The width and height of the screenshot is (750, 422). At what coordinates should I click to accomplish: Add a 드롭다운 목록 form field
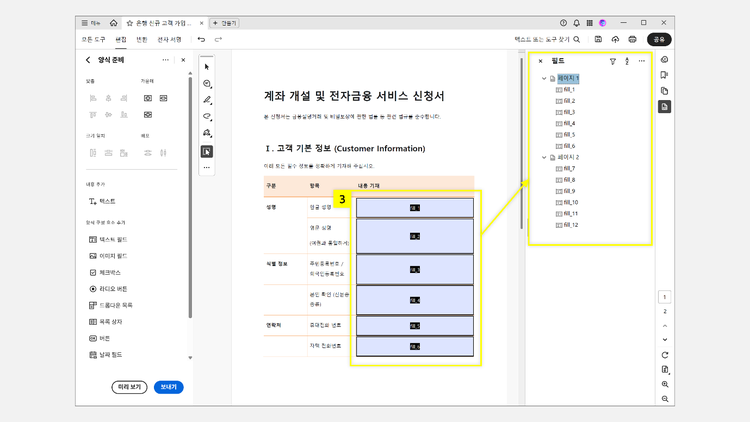[x=111, y=305]
